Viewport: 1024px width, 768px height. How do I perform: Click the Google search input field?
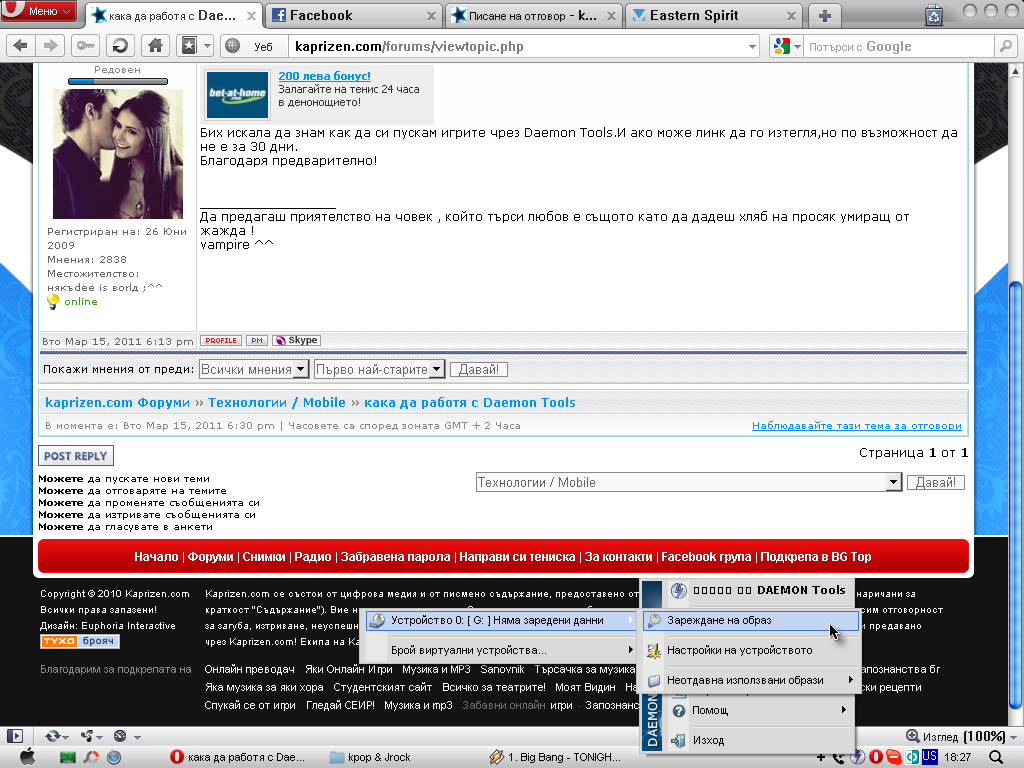pyautogui.click(x=899, y=46)
